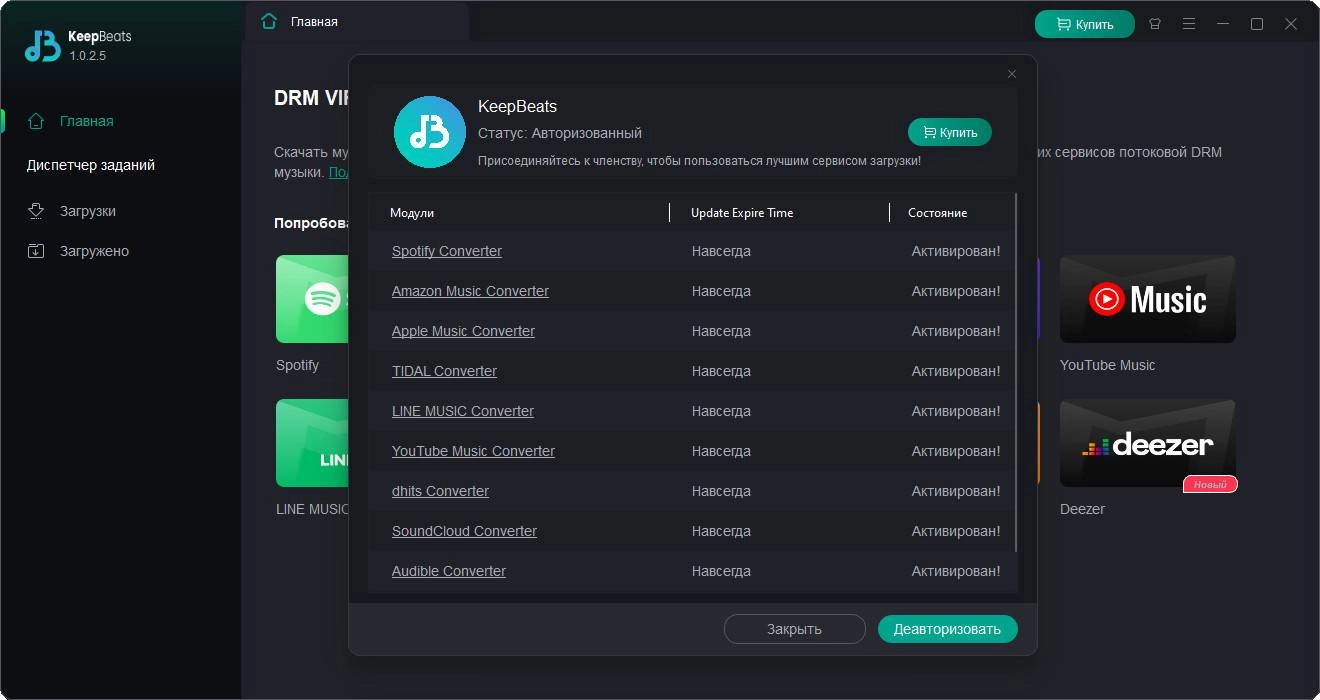Click Активирован! in the dhits Converter row

(x=956, y=491)
